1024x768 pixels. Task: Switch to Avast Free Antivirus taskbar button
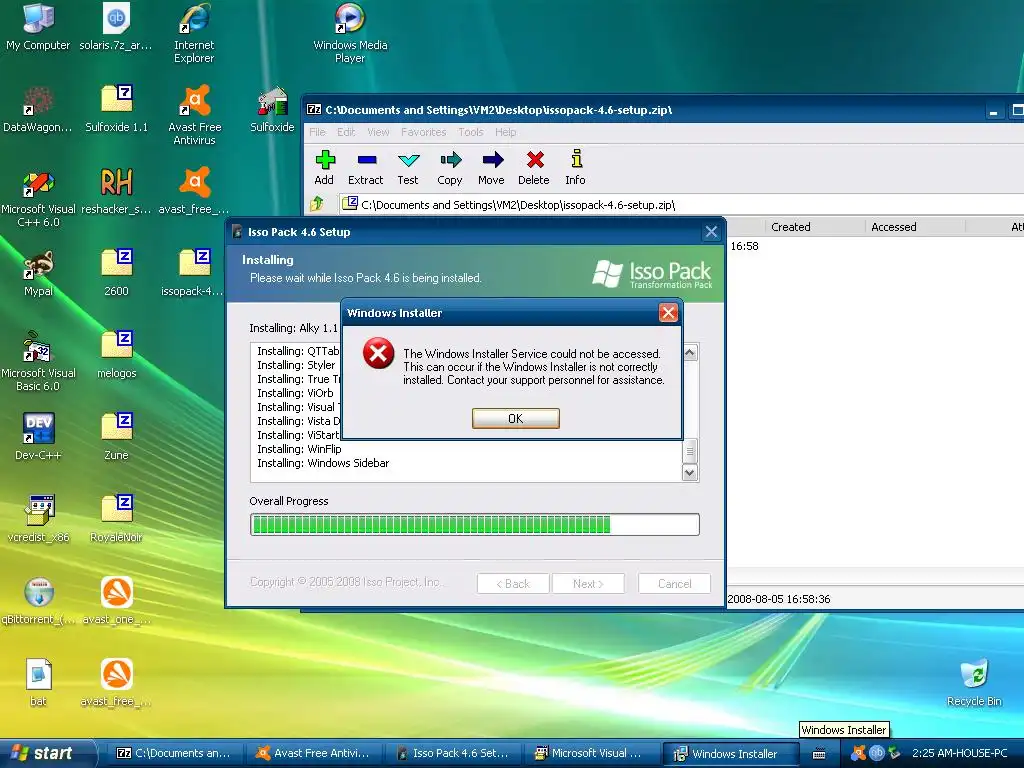click(313, 754)
